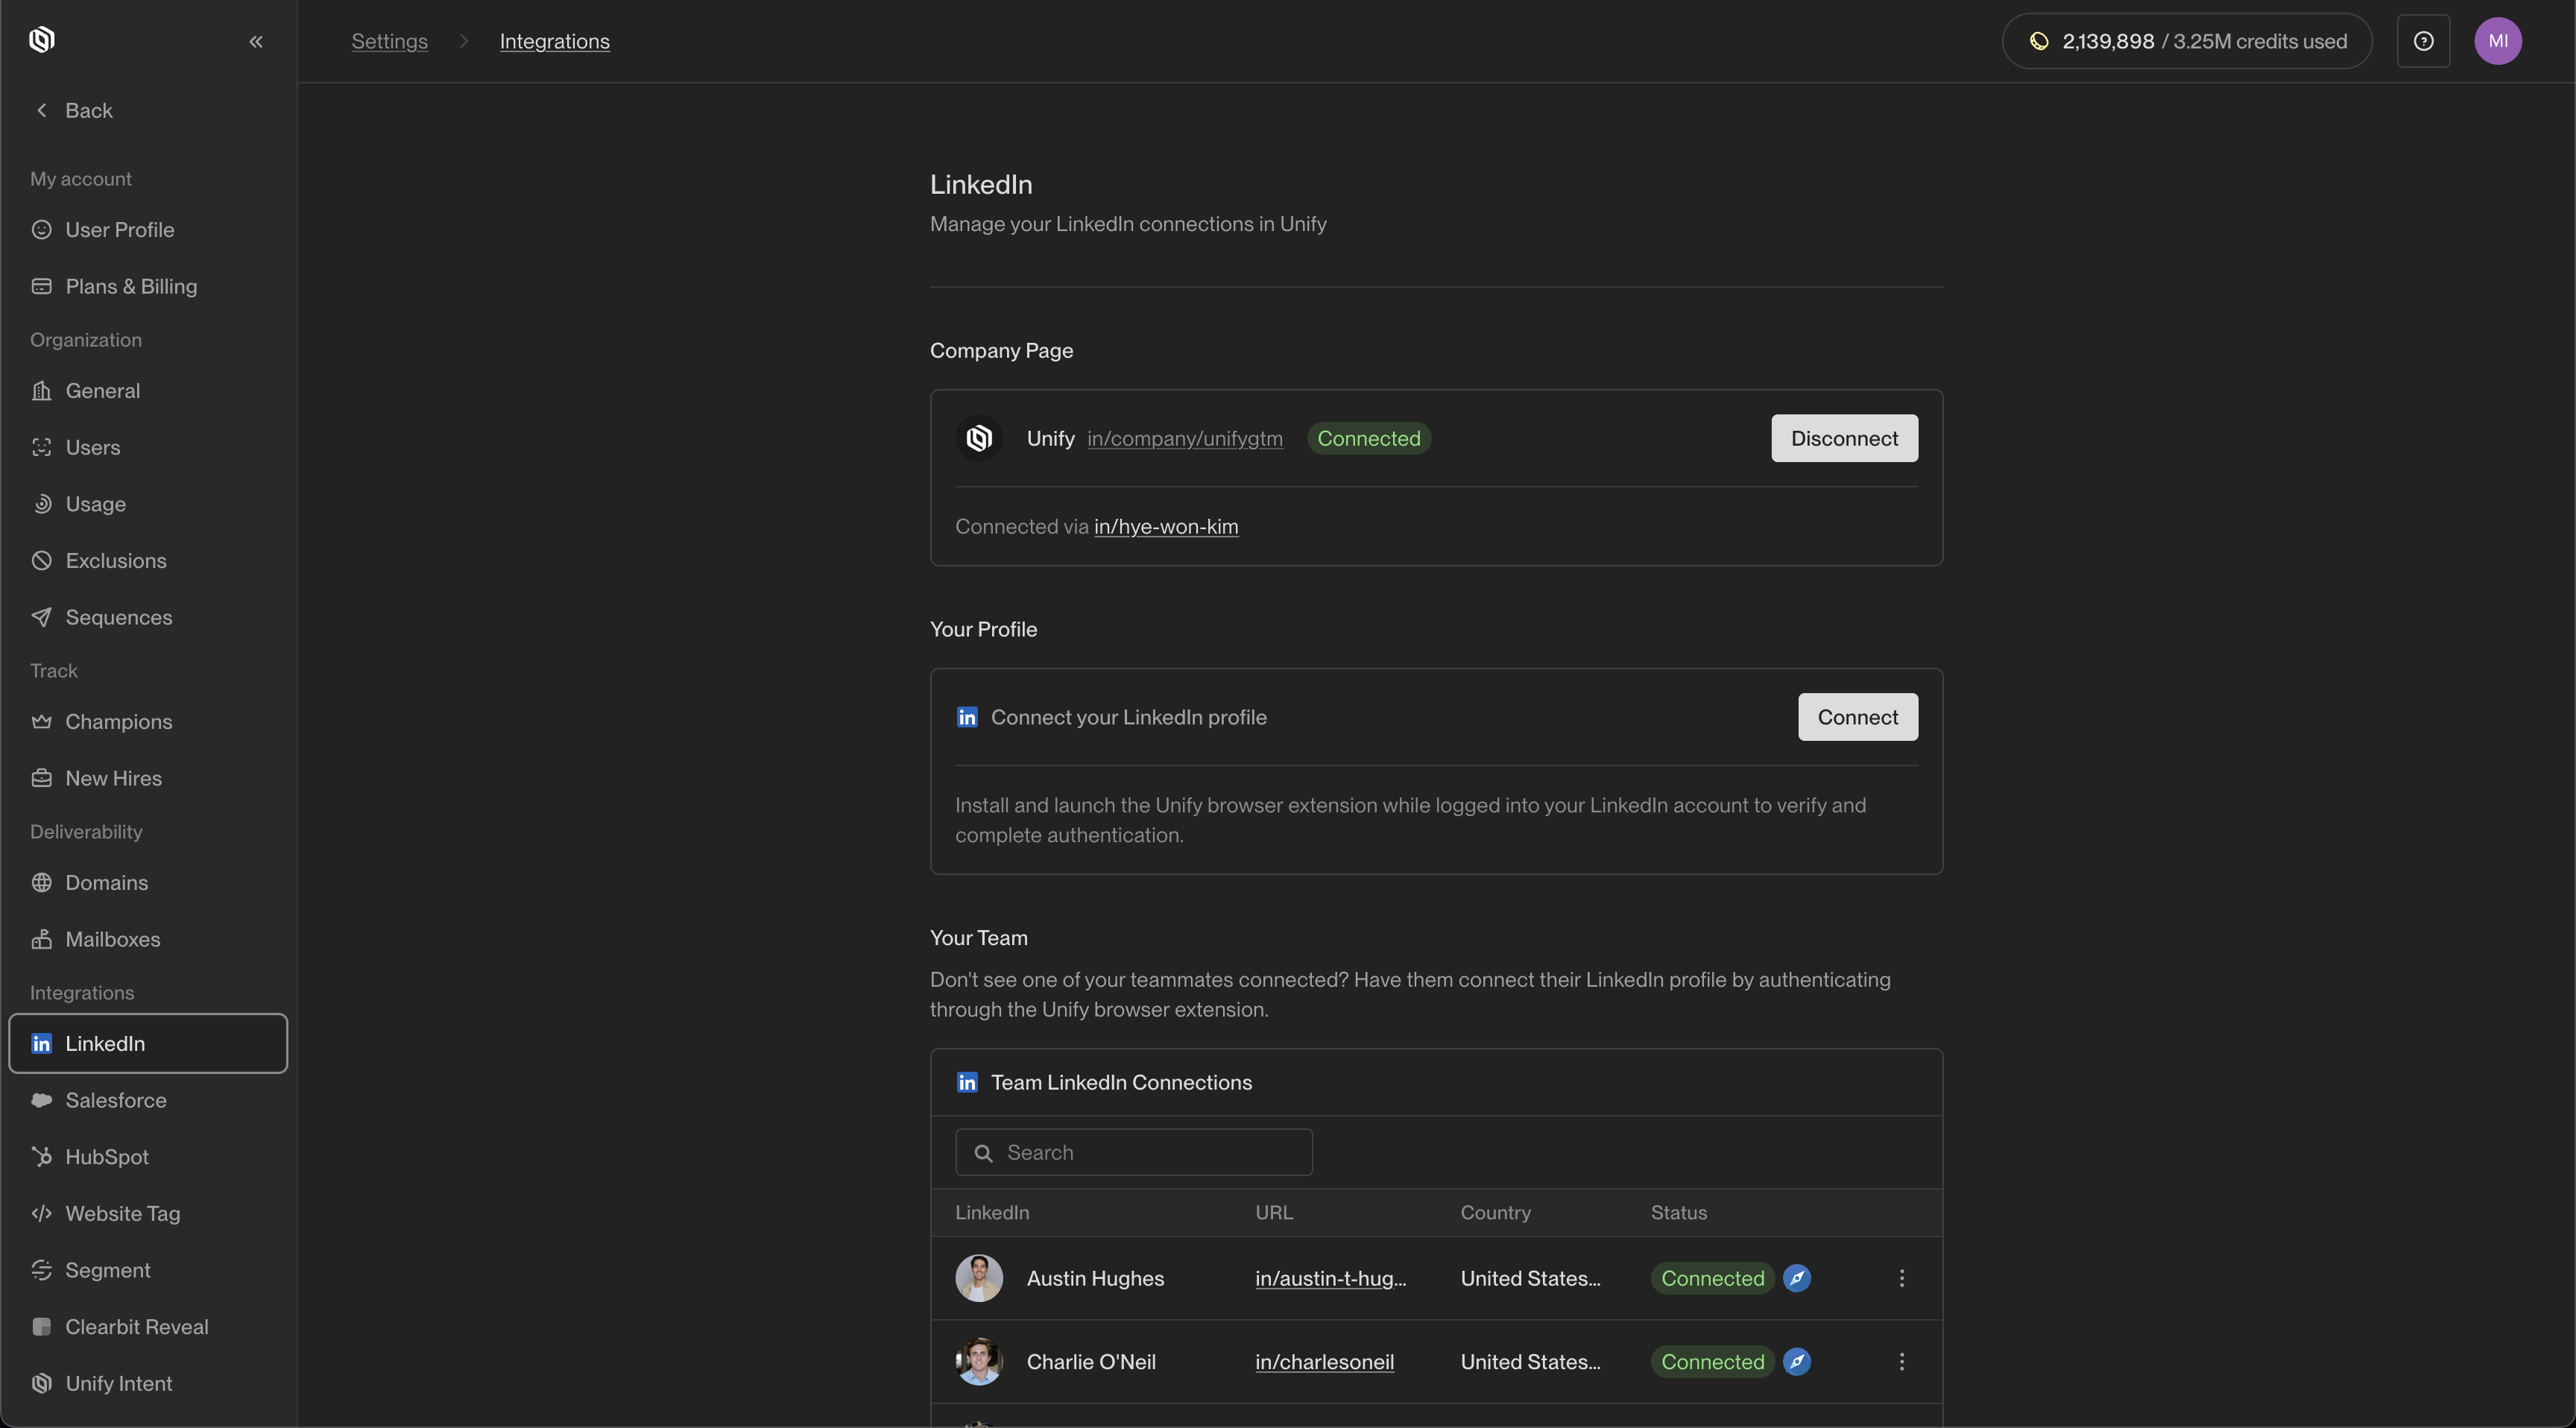Click blue compass badge on Charlie O'Neil row
The image size is (2576, 1428).
pyautogui.click(x=1796, y=1361)
